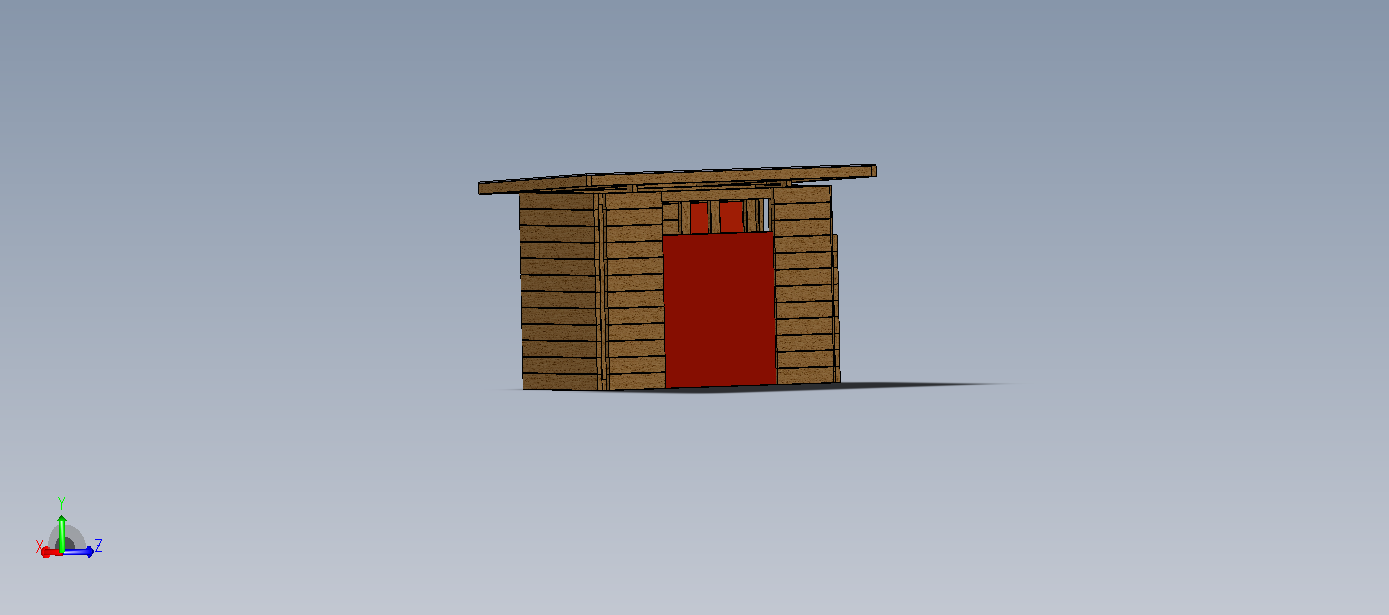Select the large red door panel

pyautogui.click(x=719, y=310)
